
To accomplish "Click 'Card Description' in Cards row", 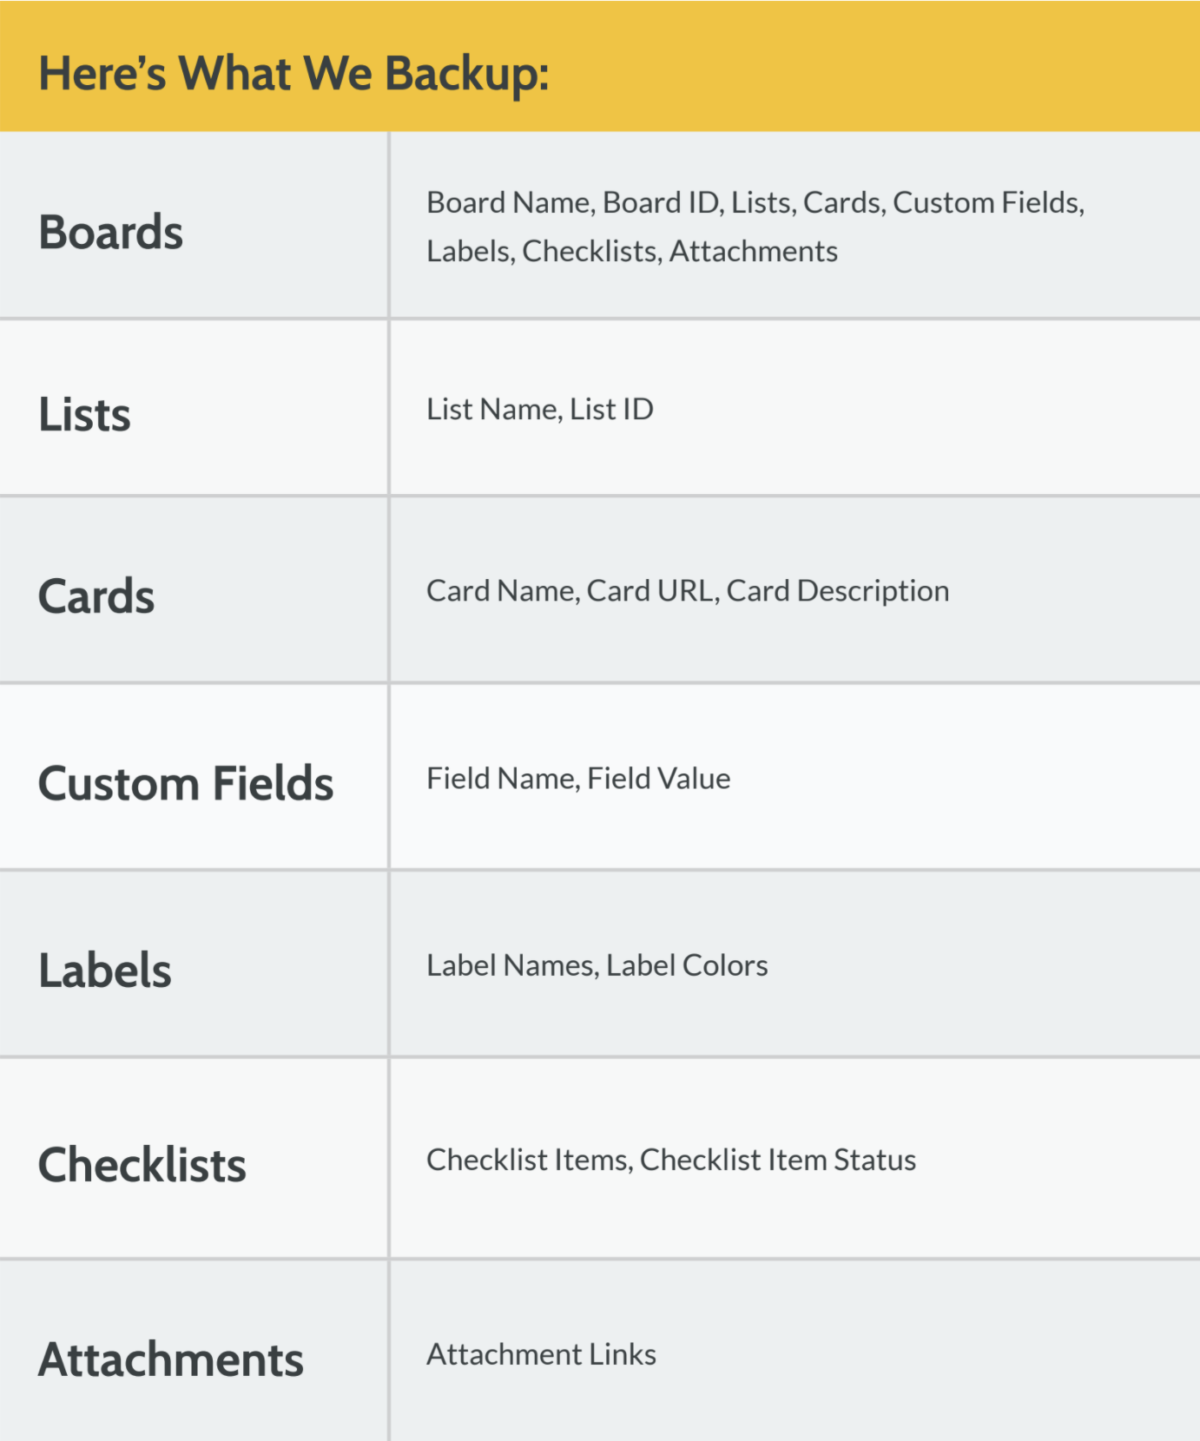I will coord(837,591).
